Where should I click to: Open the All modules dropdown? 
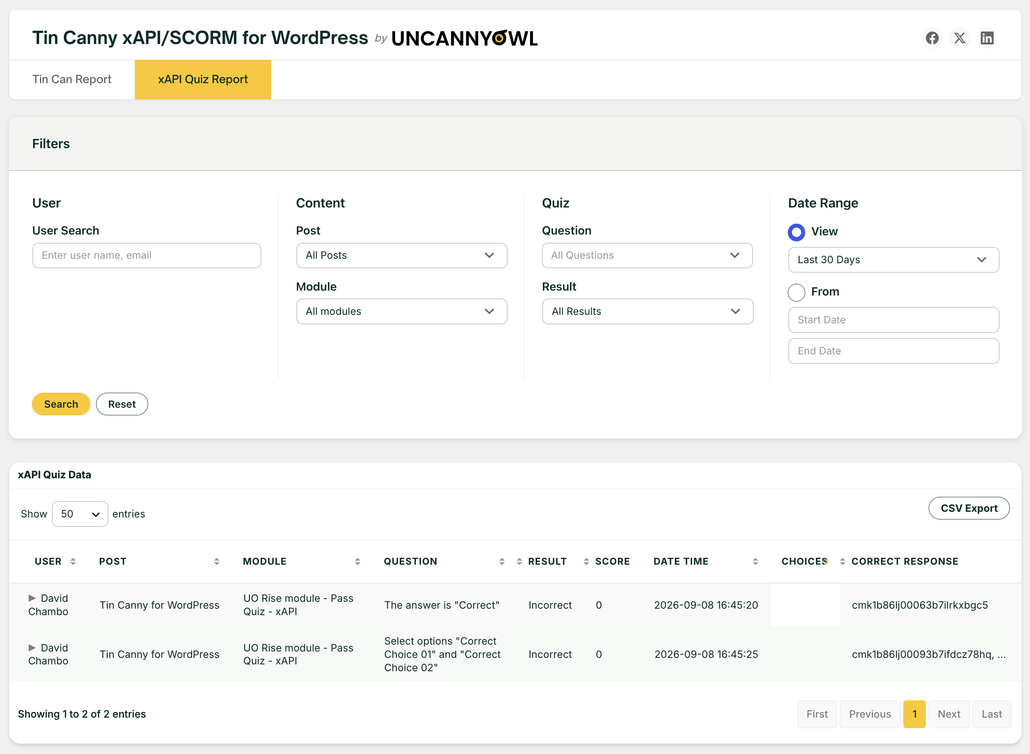(401, 311)
